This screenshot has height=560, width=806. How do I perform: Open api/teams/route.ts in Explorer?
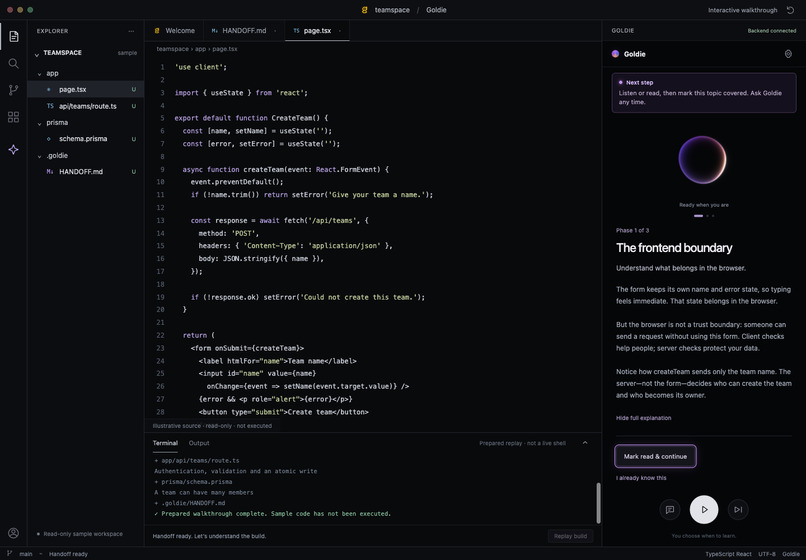(86, 106)
